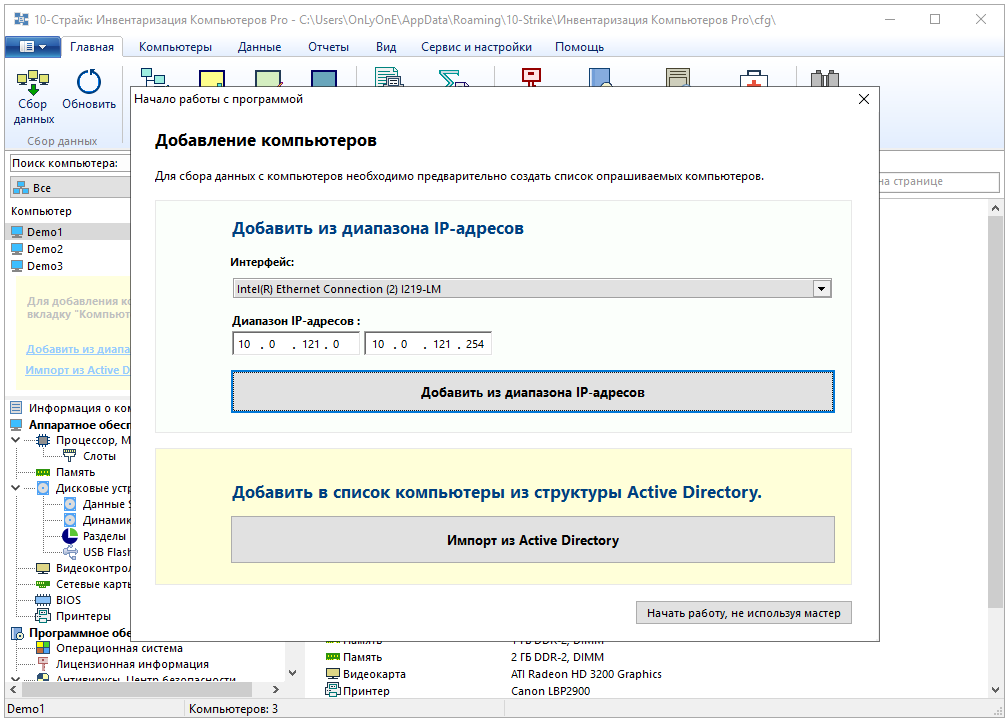Viewport: 1008px width, 720px height.
Task: Click the Обновить refresh icon
Action: tap(89, 82)
